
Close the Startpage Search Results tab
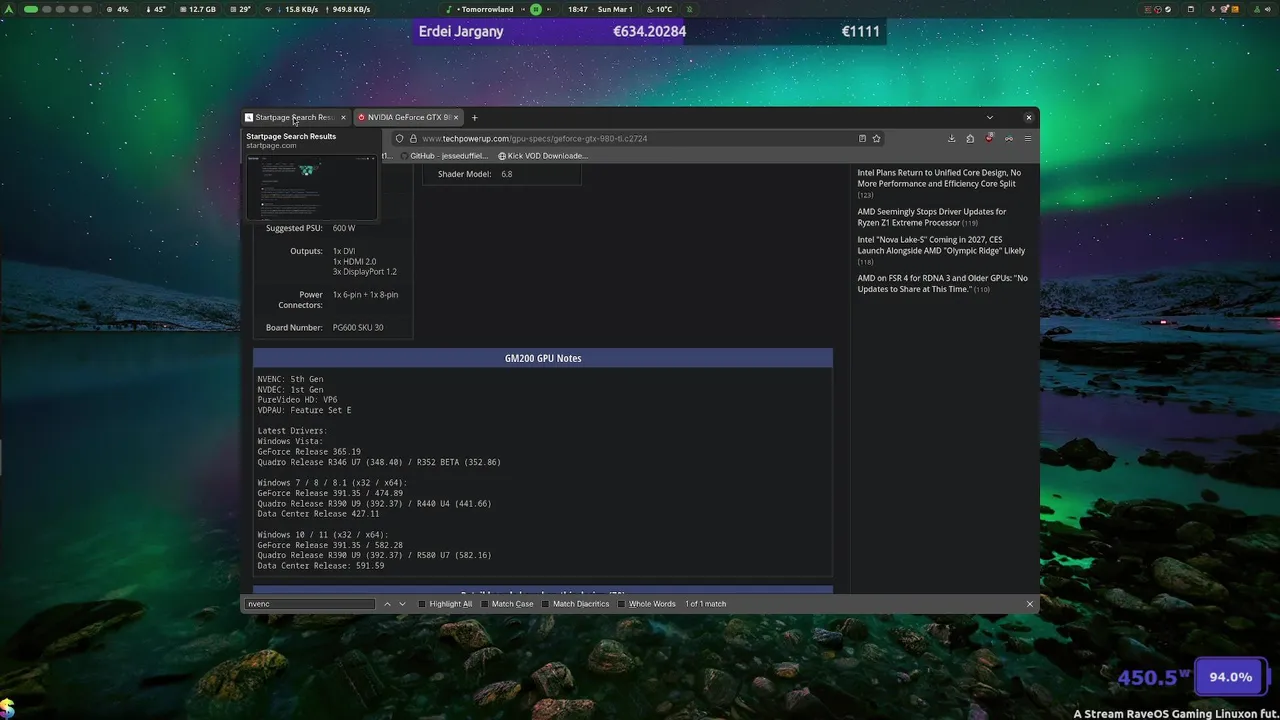click(343, 117)
